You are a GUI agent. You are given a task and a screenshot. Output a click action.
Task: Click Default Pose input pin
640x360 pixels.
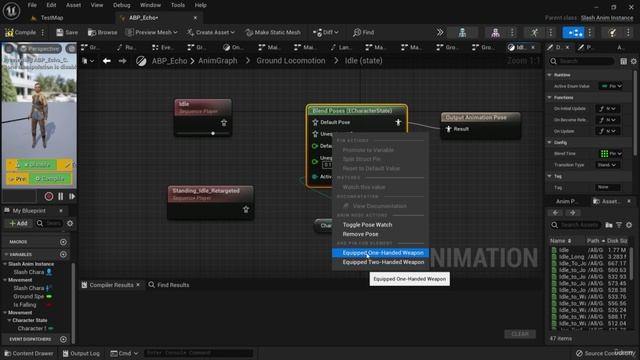tap(315, 122)
